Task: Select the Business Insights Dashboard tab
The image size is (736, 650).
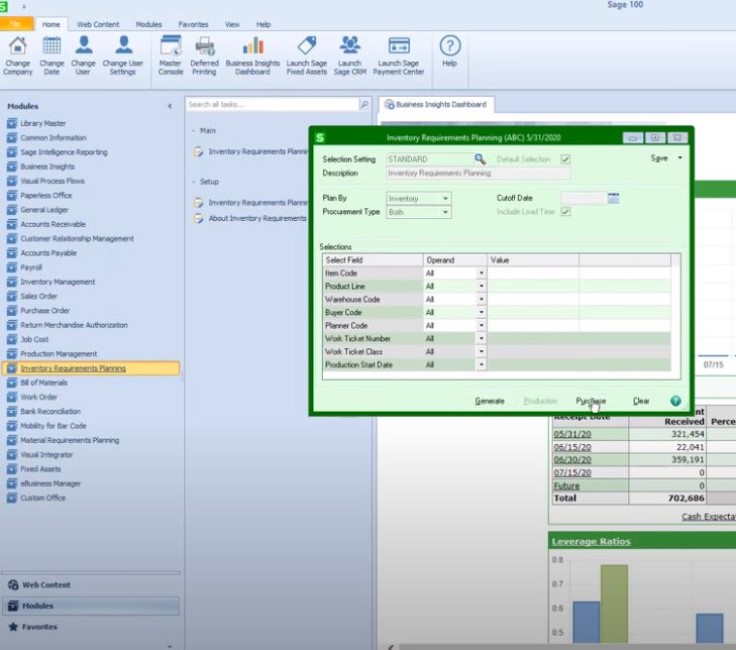Action: pos(436,105)
